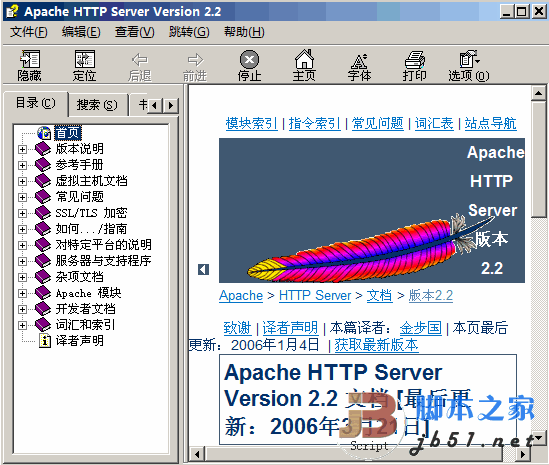Click the Home (主页) toolbar icon
Screen dimensions: 549x465
pyautogui.click(x=304, y=59)
